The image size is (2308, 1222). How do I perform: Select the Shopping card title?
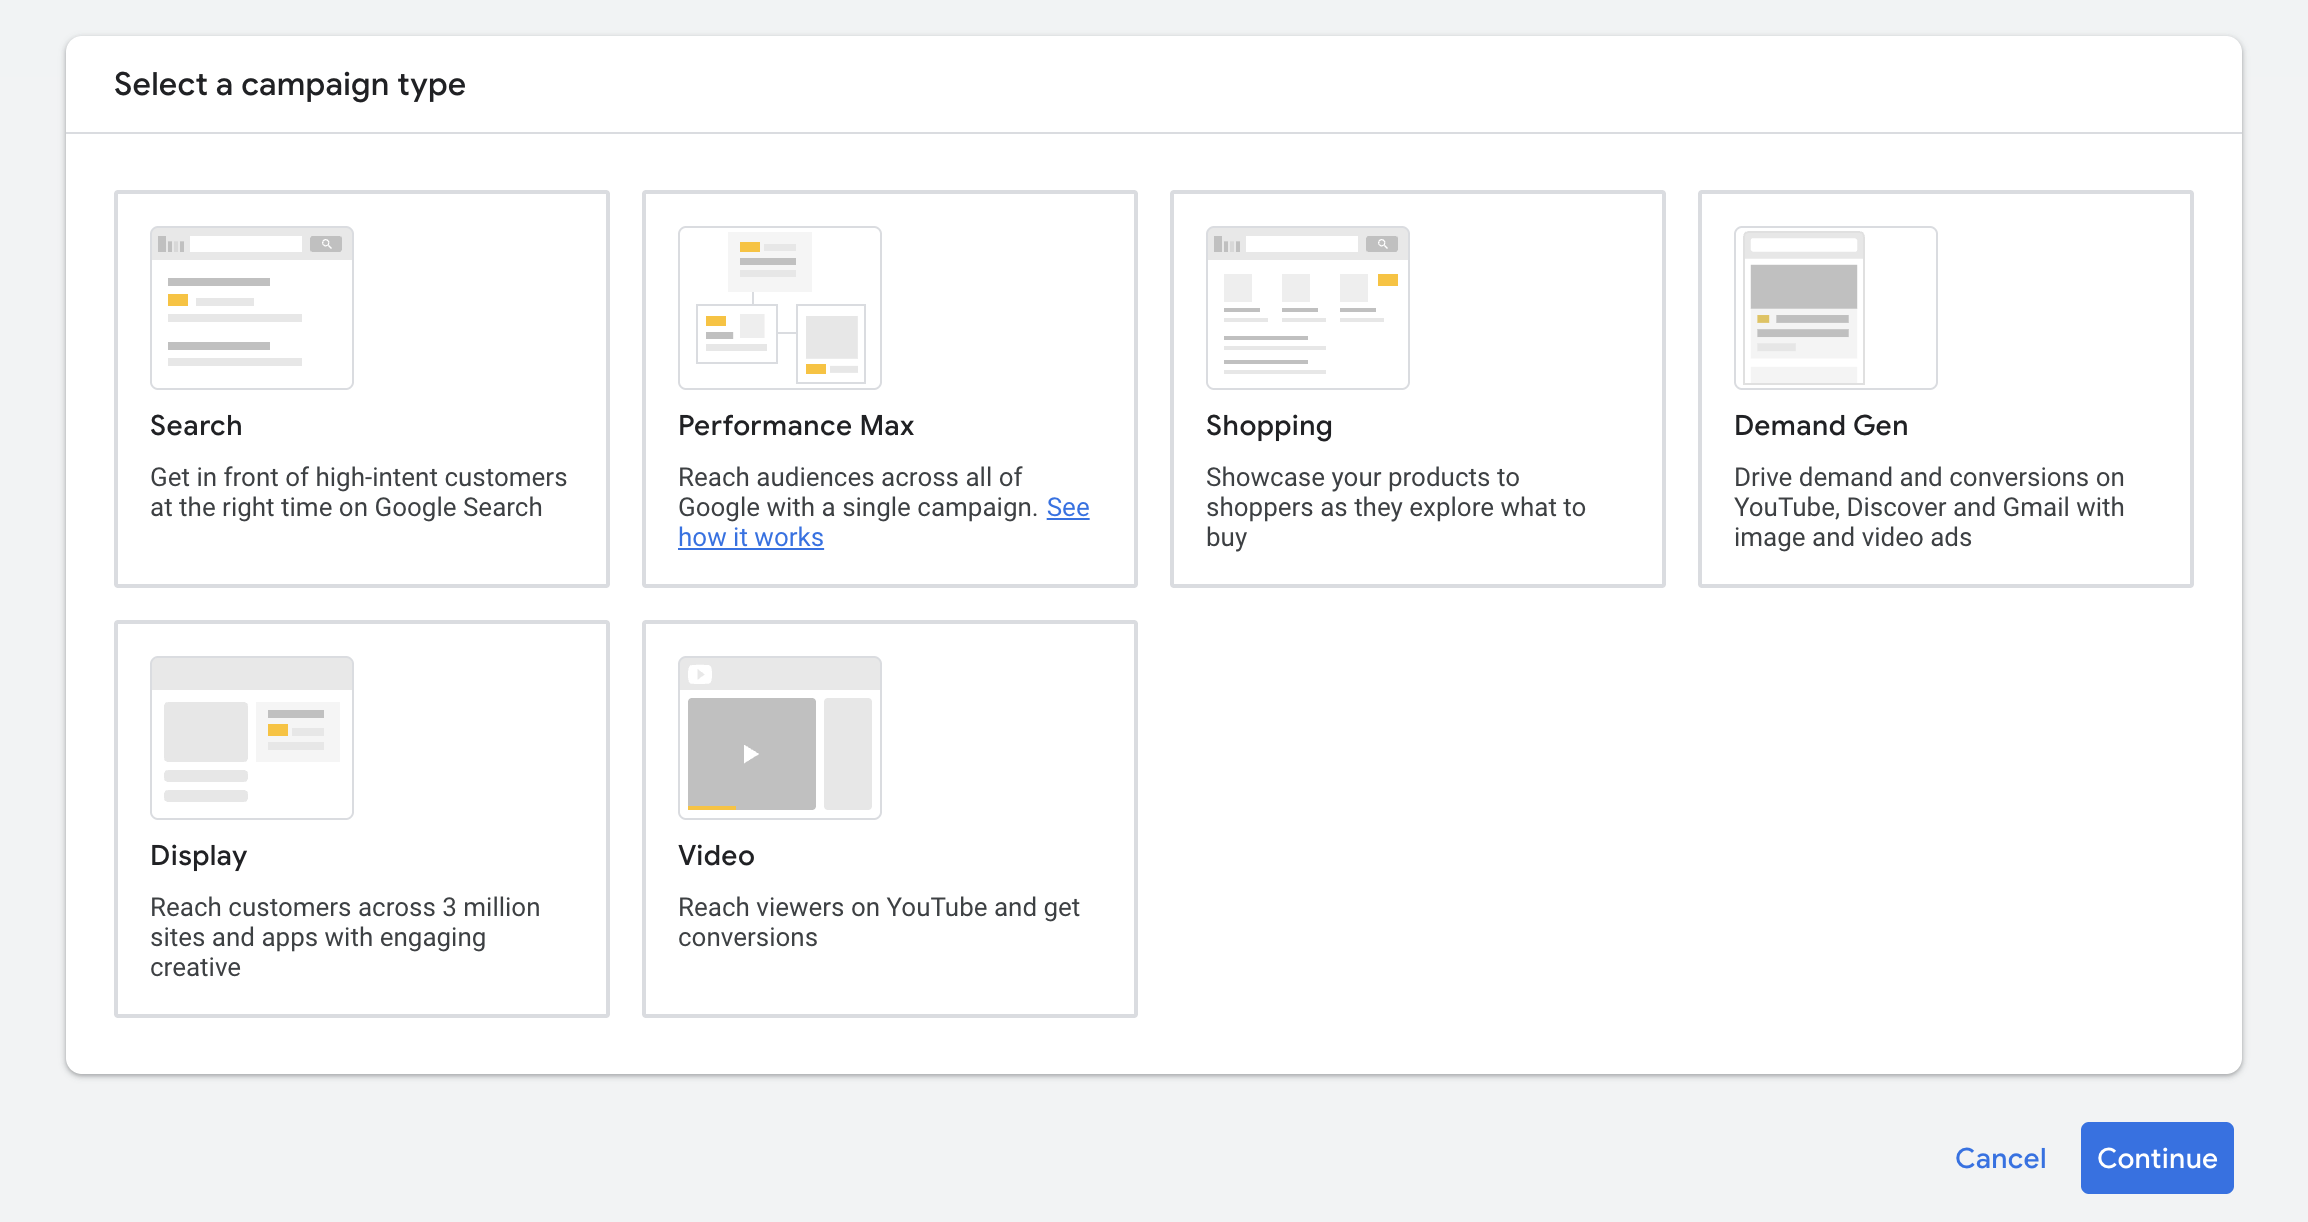[x=1269, y=427]
